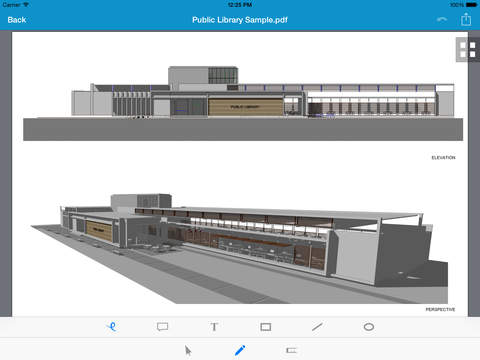Select the comment note tool
The height and width of the screenshot is (360, 480).
[162, 327]
